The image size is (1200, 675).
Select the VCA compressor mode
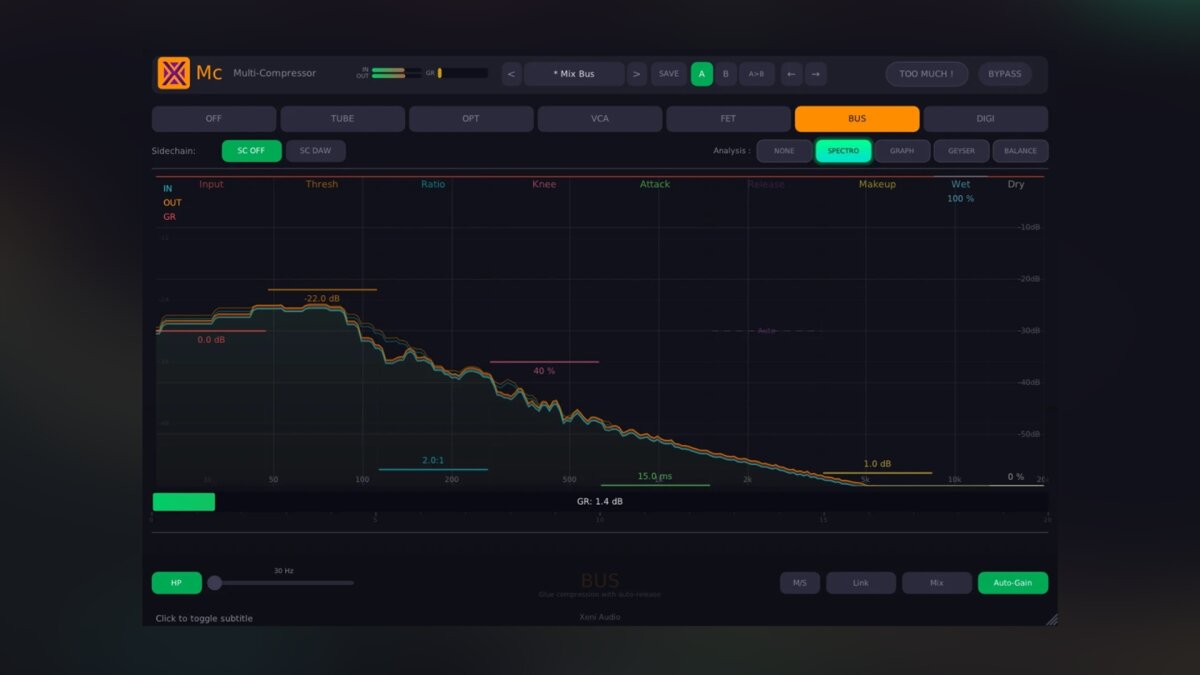(600, 119)
